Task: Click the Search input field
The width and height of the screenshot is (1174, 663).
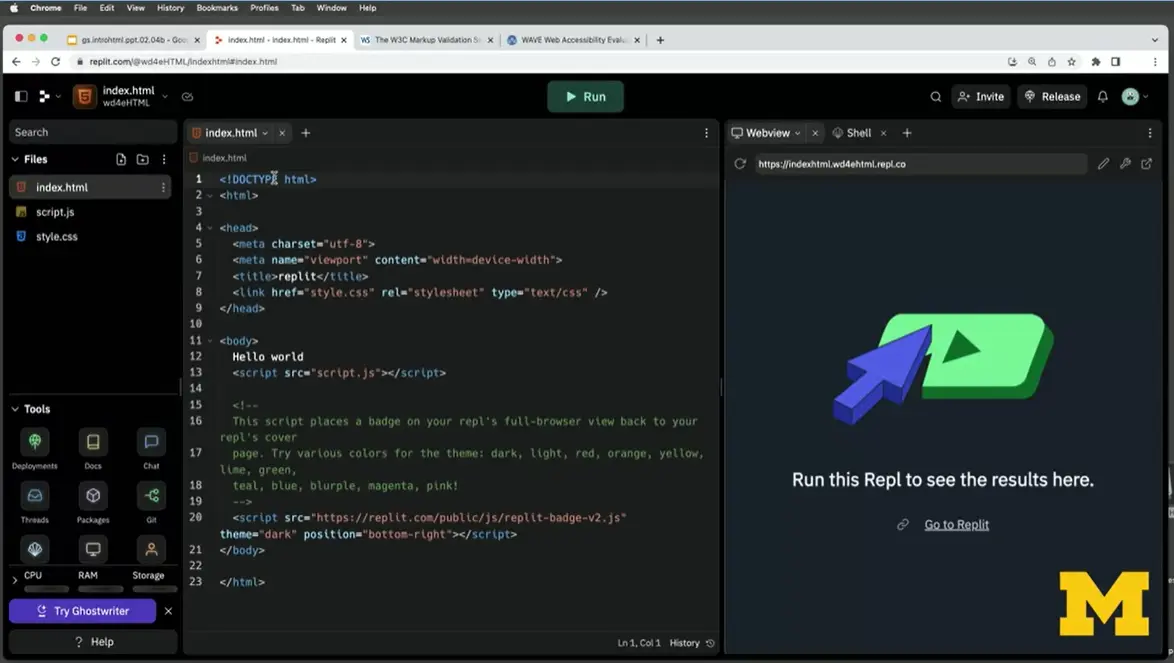Action: [92, 132]
